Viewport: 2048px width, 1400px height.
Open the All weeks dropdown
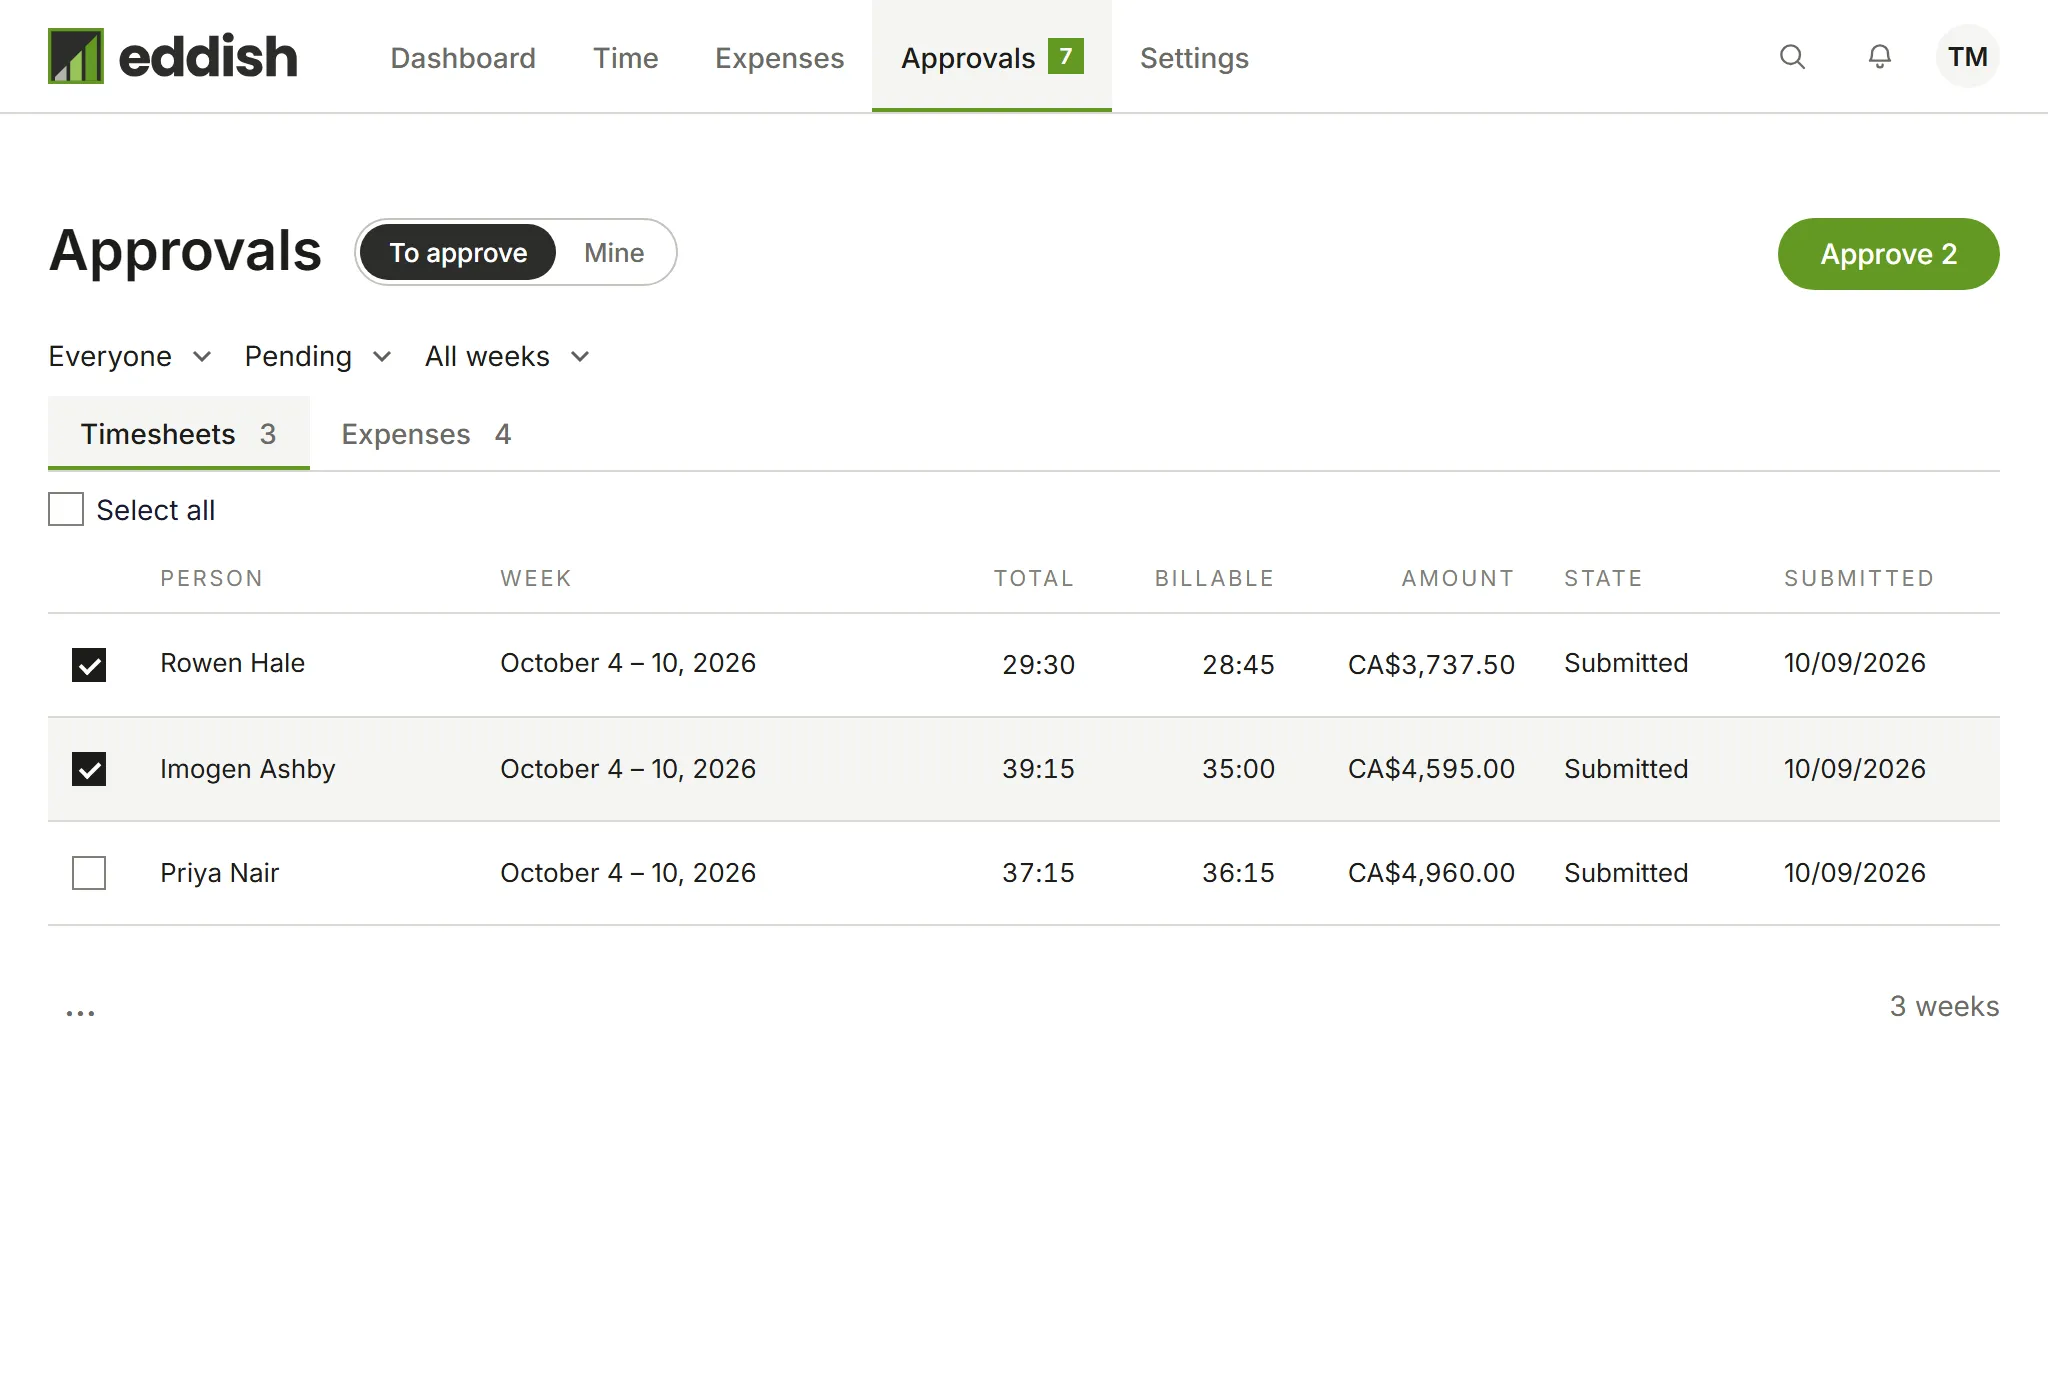508,357
